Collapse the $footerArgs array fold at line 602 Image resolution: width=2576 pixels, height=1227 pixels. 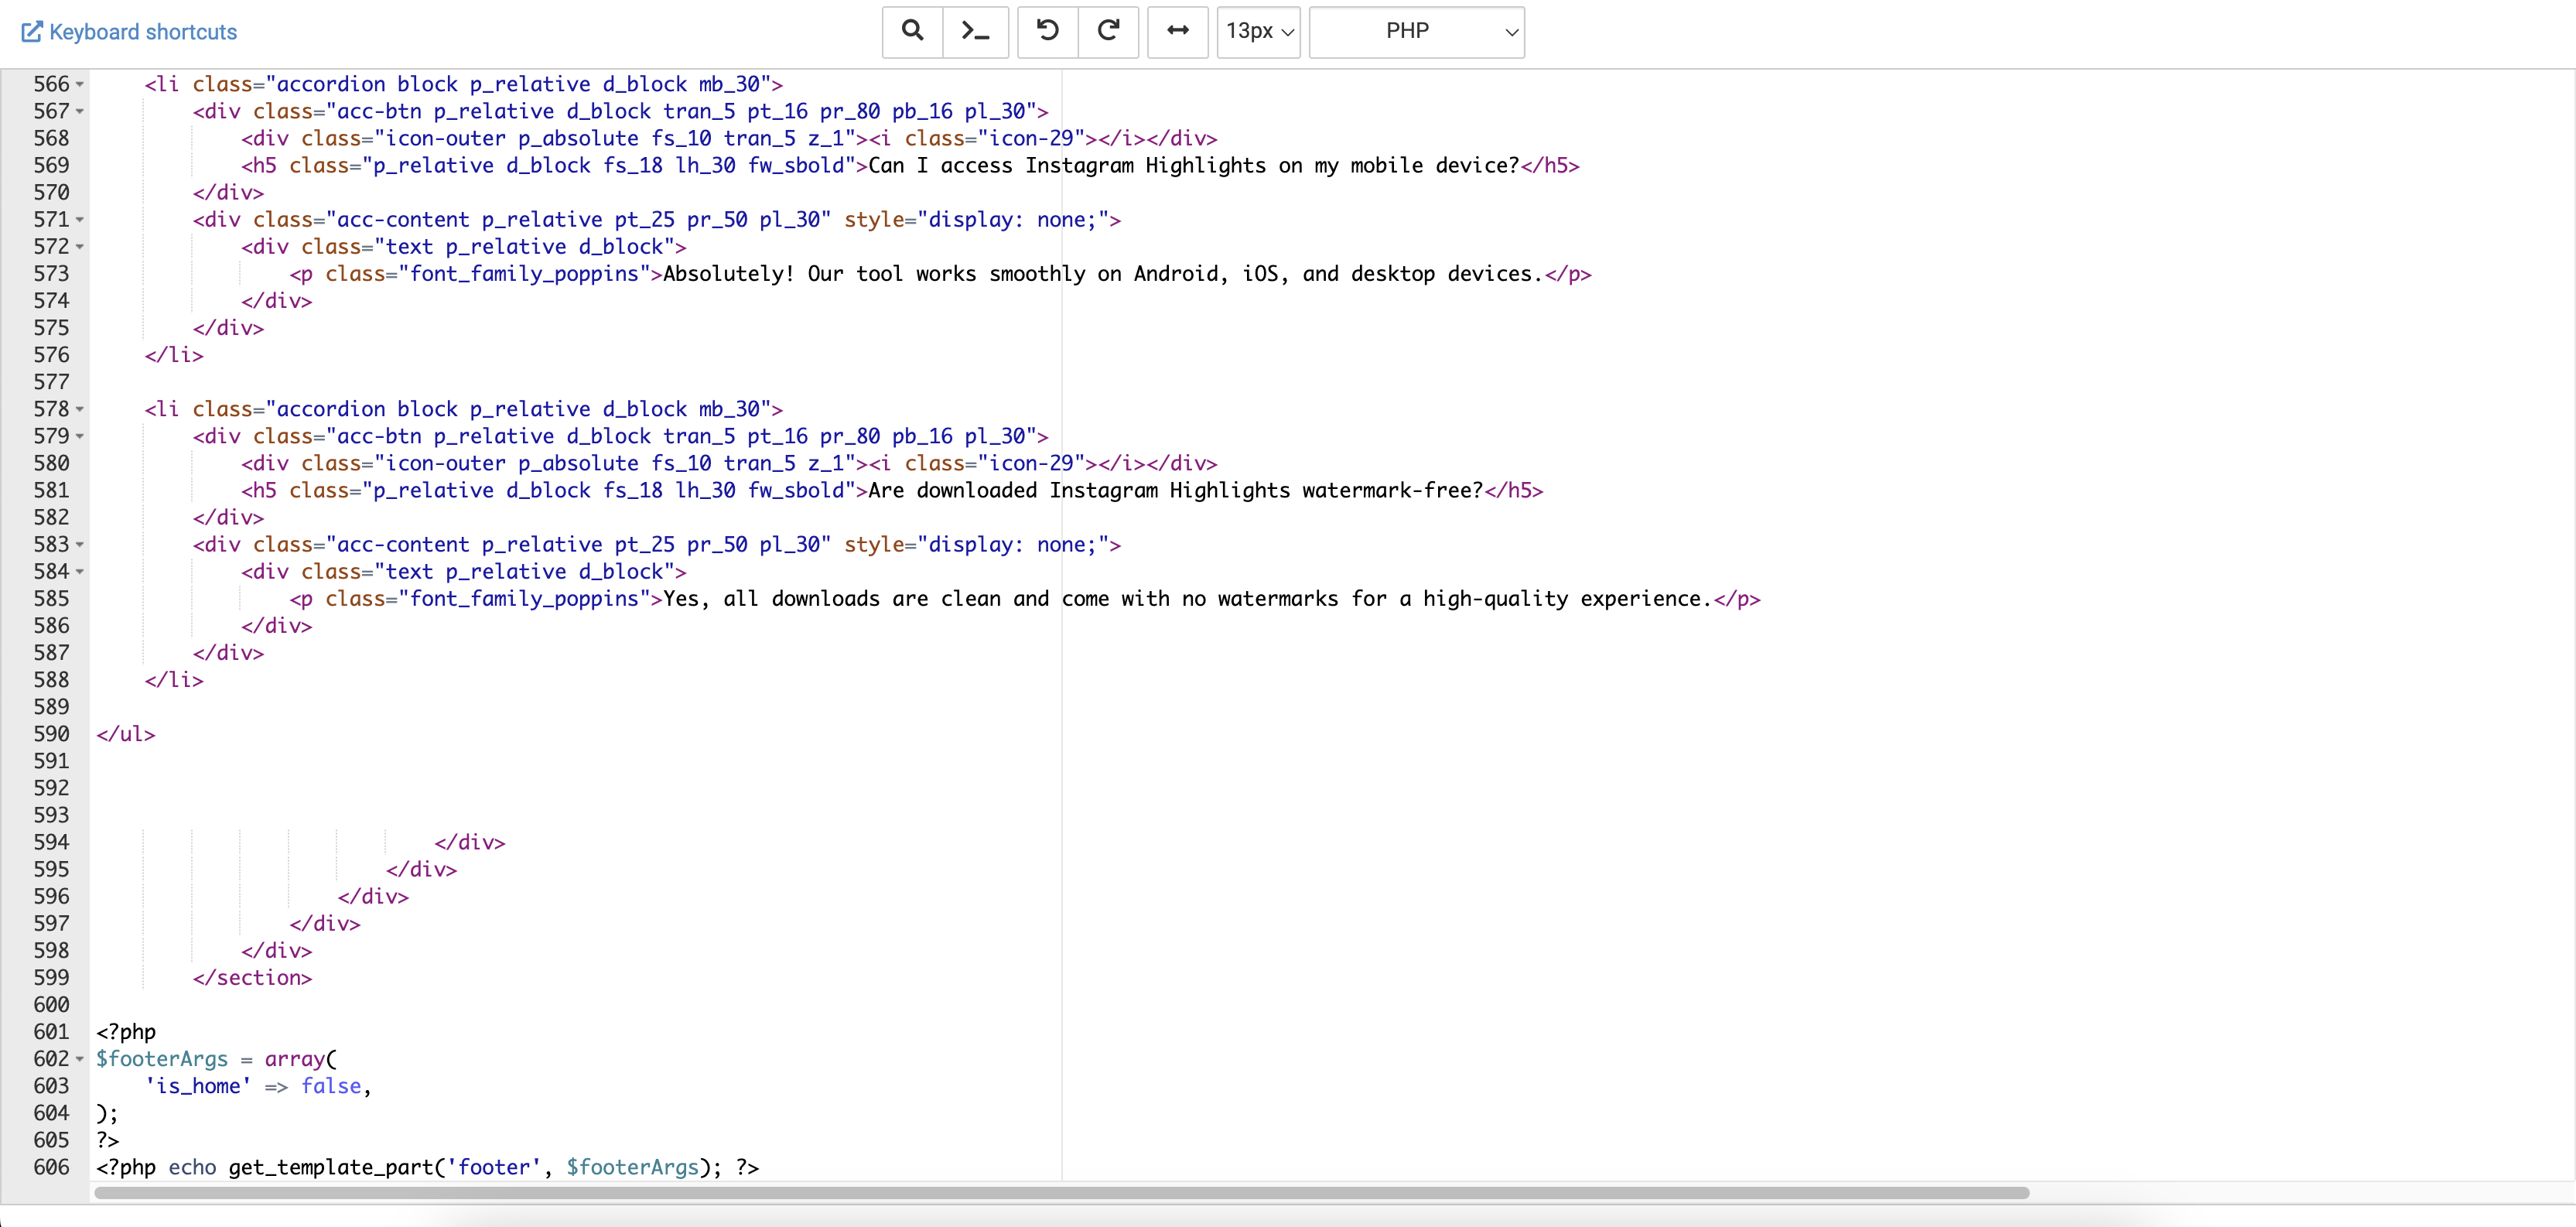tap(80, 1059)
